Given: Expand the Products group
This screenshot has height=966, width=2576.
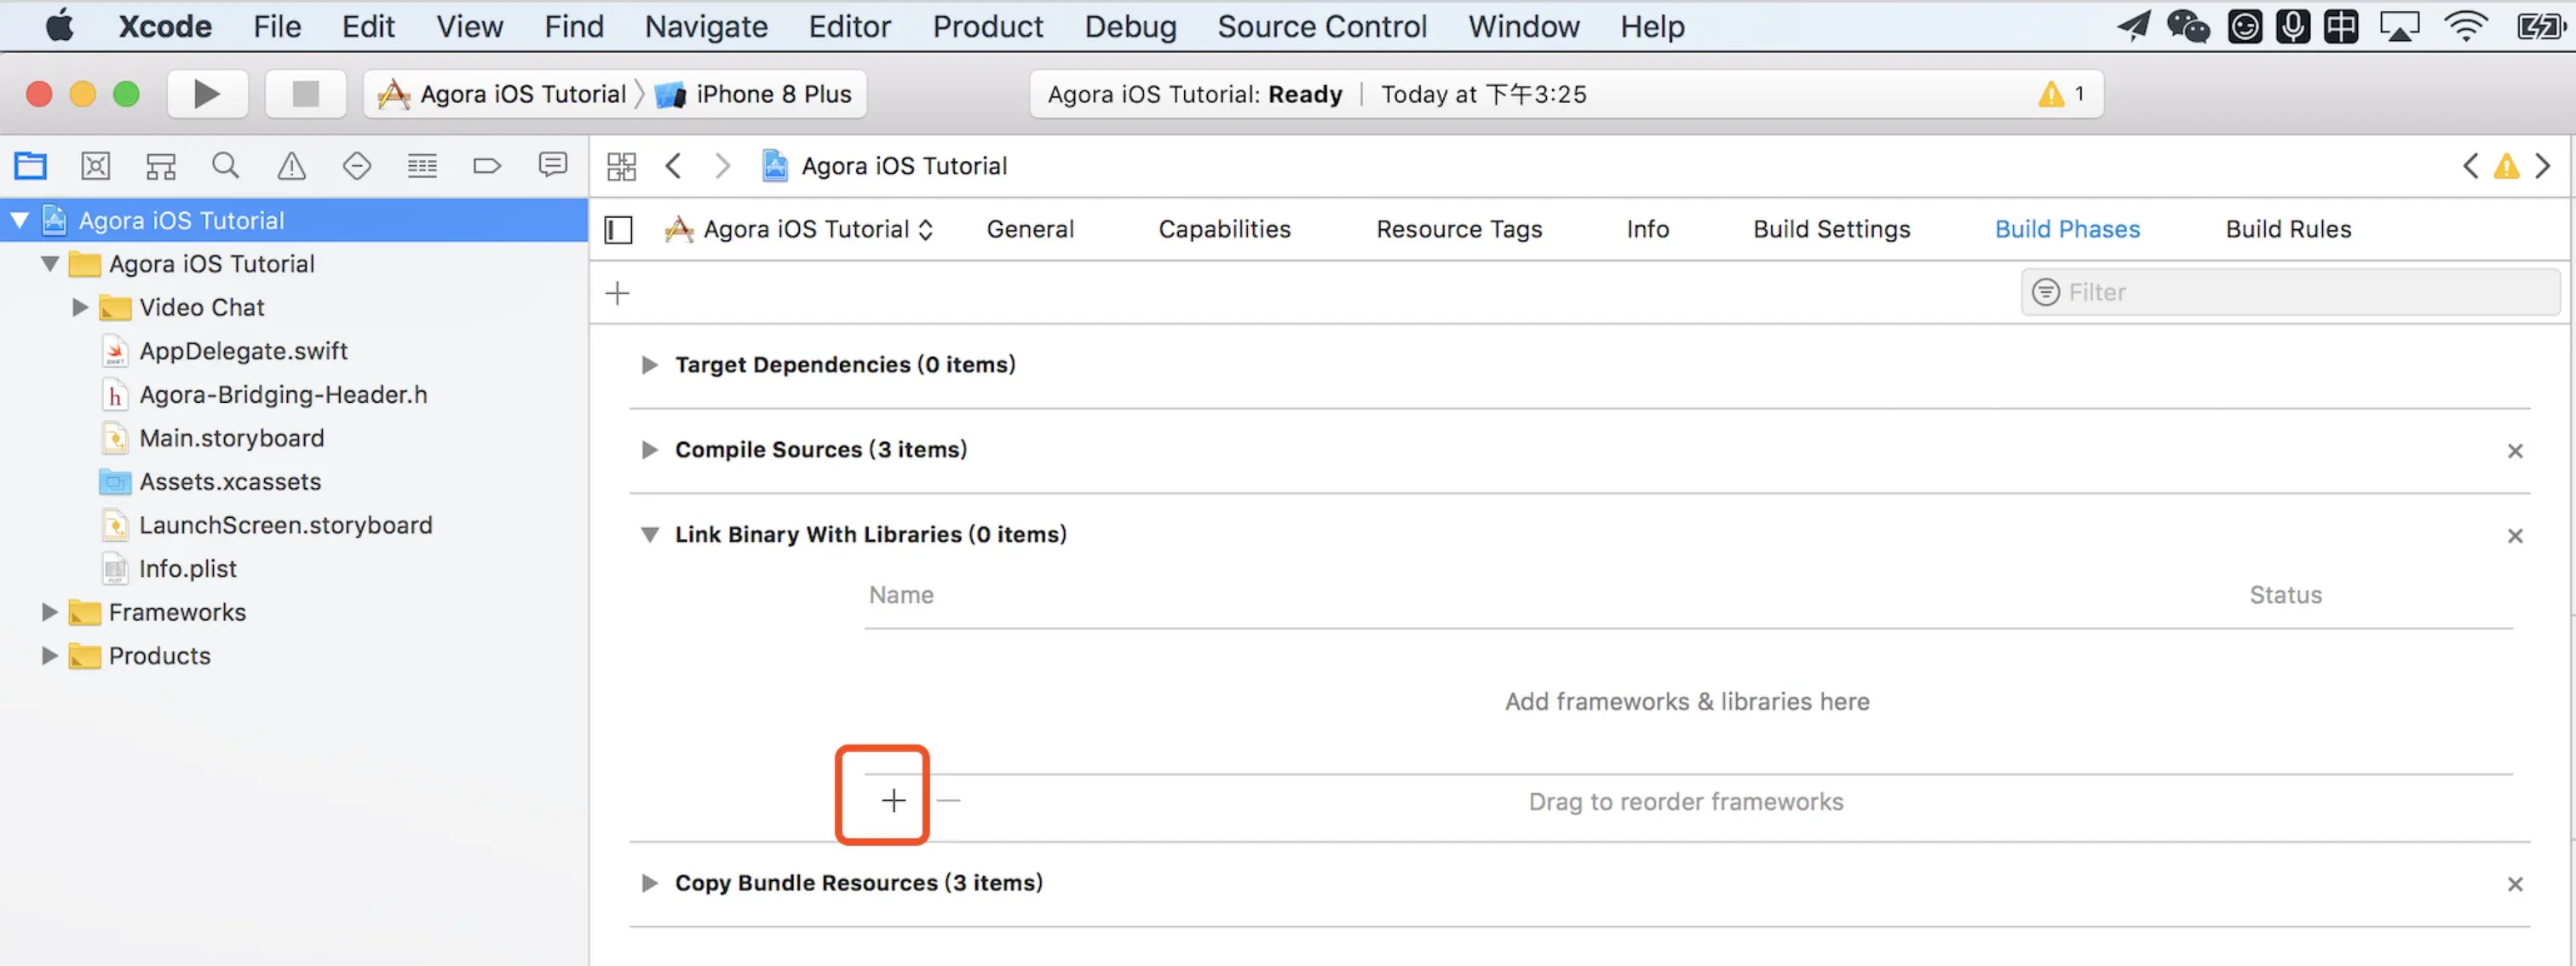Looking at the screenshot, I should pos(49,656).
